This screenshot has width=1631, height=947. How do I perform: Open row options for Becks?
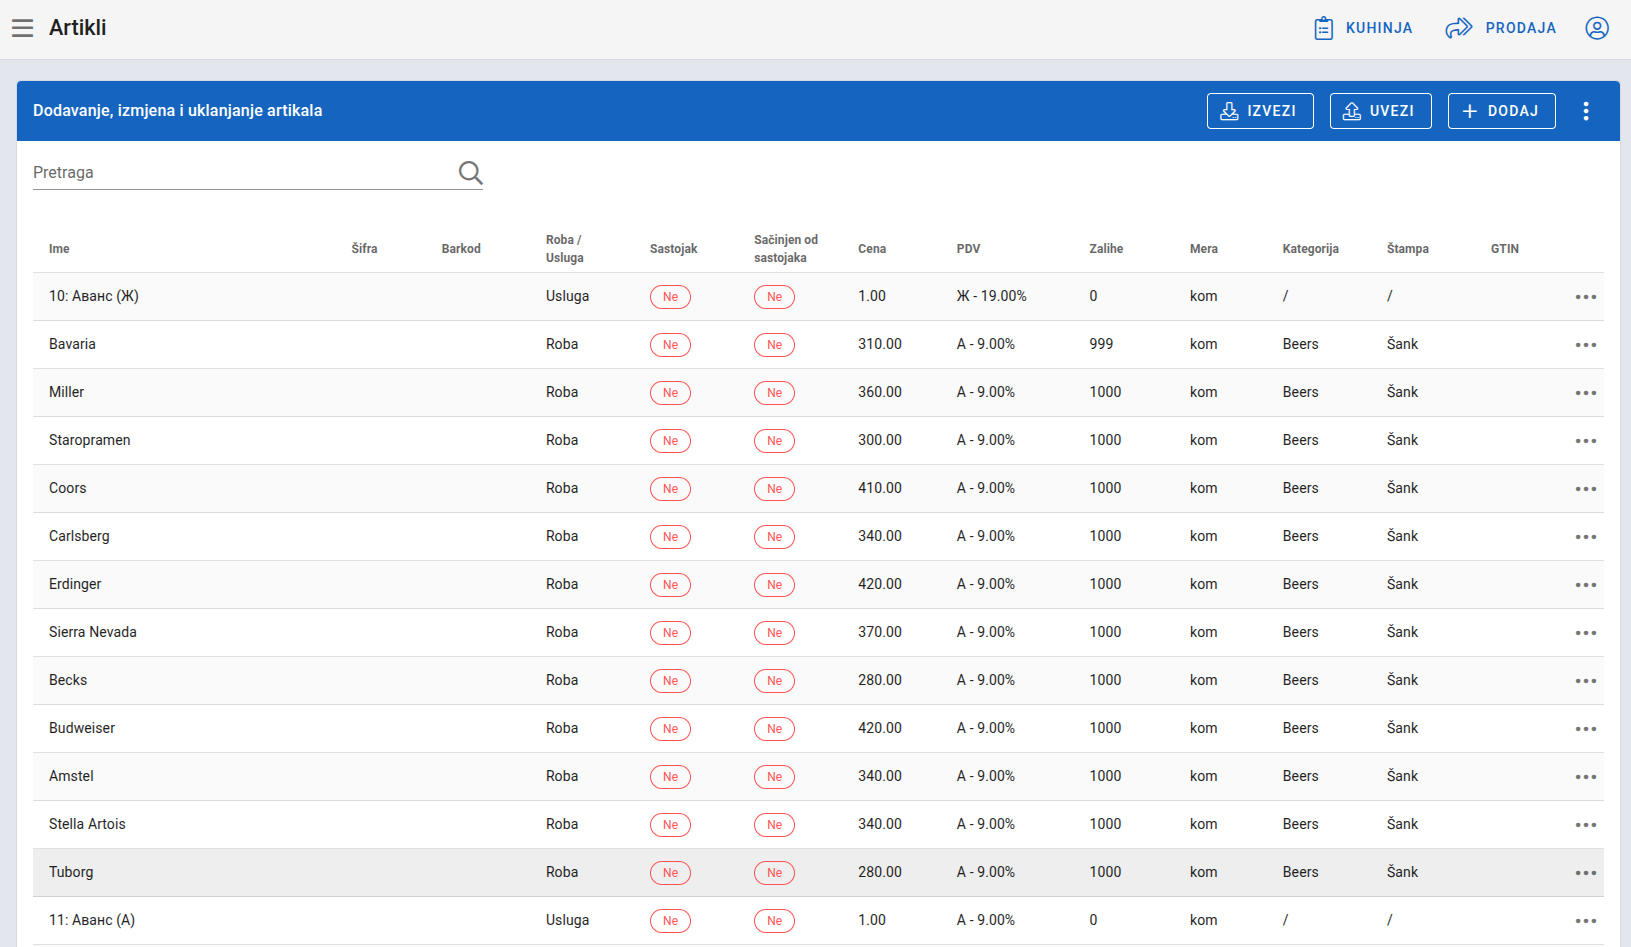(1586, 681)
